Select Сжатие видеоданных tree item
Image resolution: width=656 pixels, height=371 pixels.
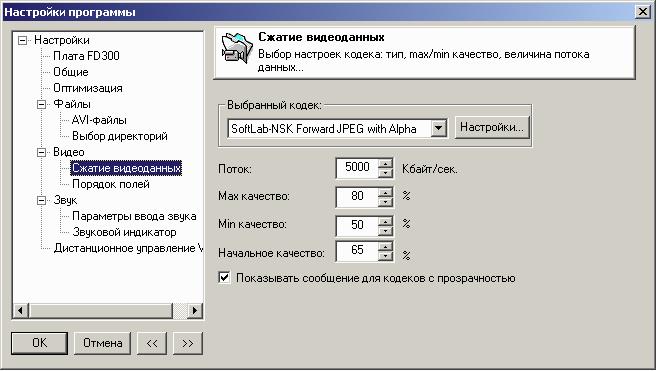click(x=126, y=168)
